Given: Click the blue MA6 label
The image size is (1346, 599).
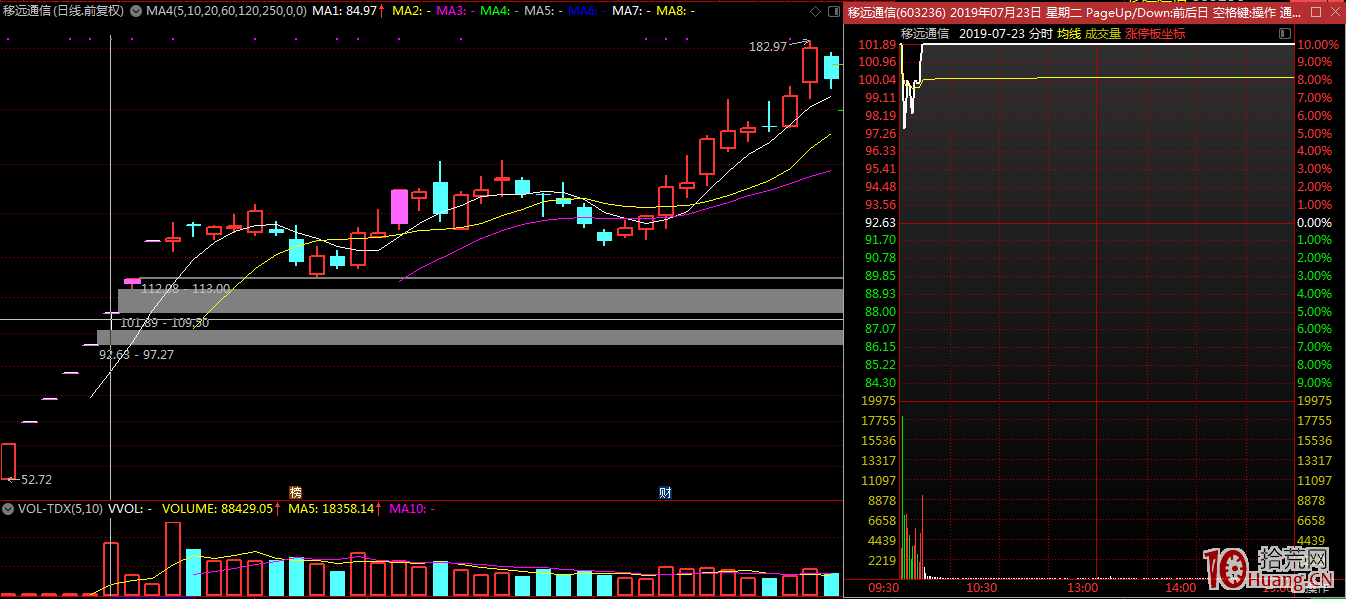Looking at the screenshot, I should 586,11.
